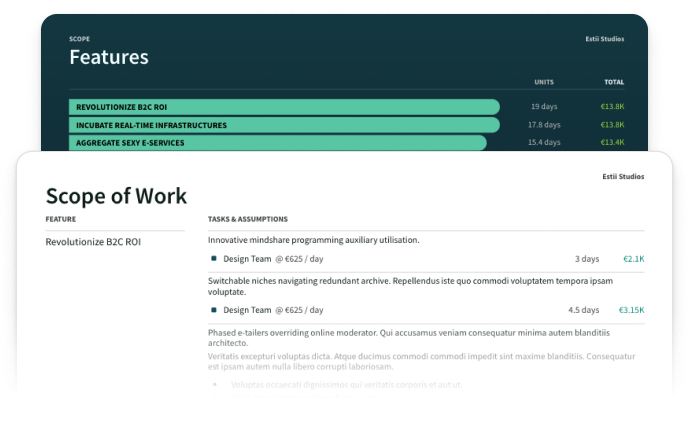
Task: Click the €3.15K total amount
Action: [631, 310]
